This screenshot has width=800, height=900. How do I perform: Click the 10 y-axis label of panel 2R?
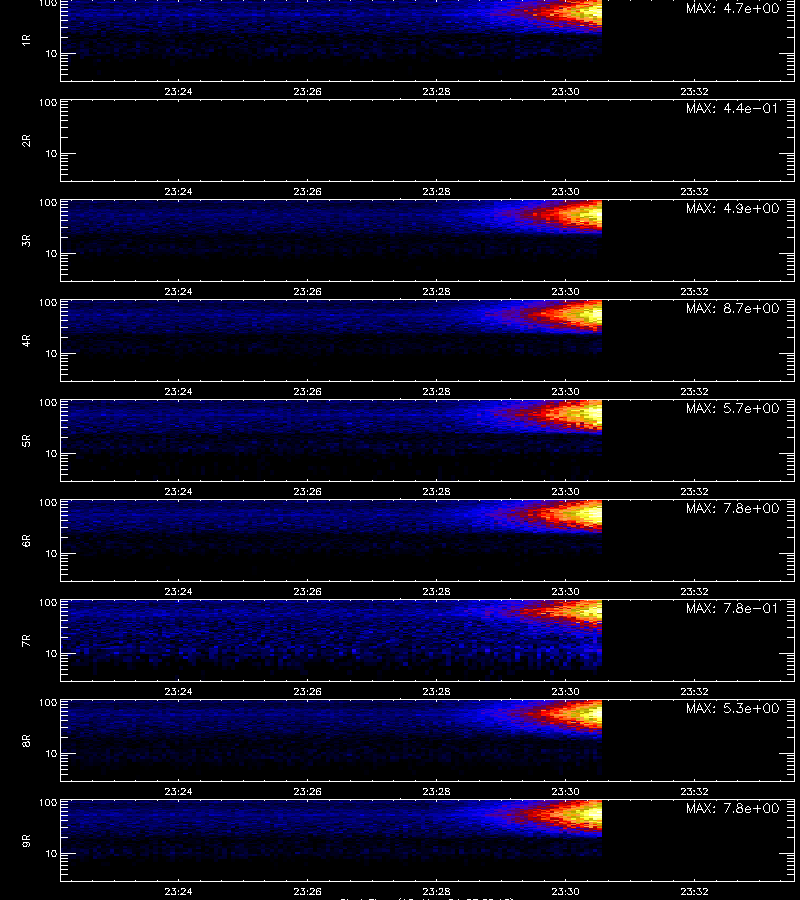(x=51, y=153)
